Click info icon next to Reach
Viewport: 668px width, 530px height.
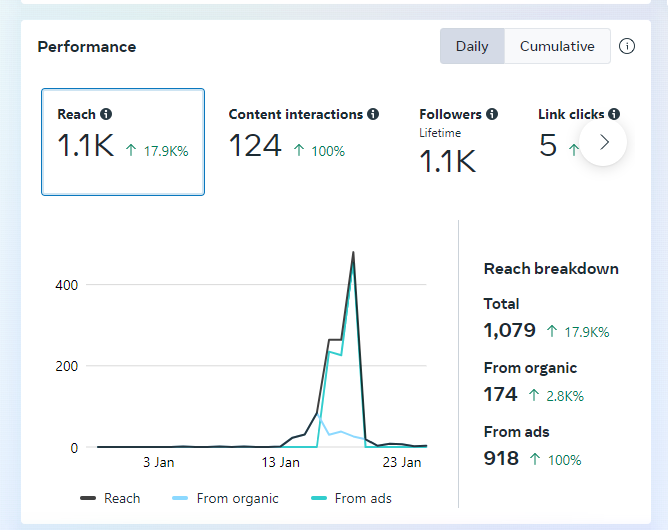click(106, 114)
